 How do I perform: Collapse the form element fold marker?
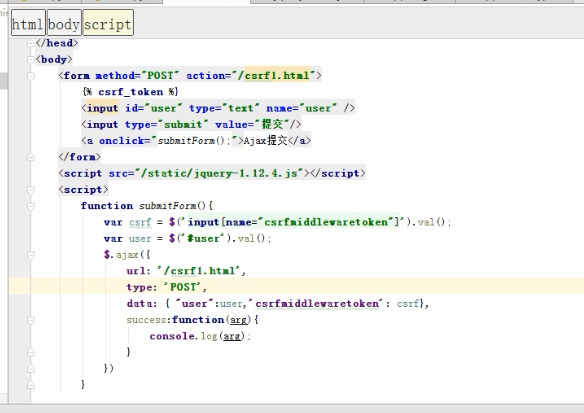[x=31, y=76]
